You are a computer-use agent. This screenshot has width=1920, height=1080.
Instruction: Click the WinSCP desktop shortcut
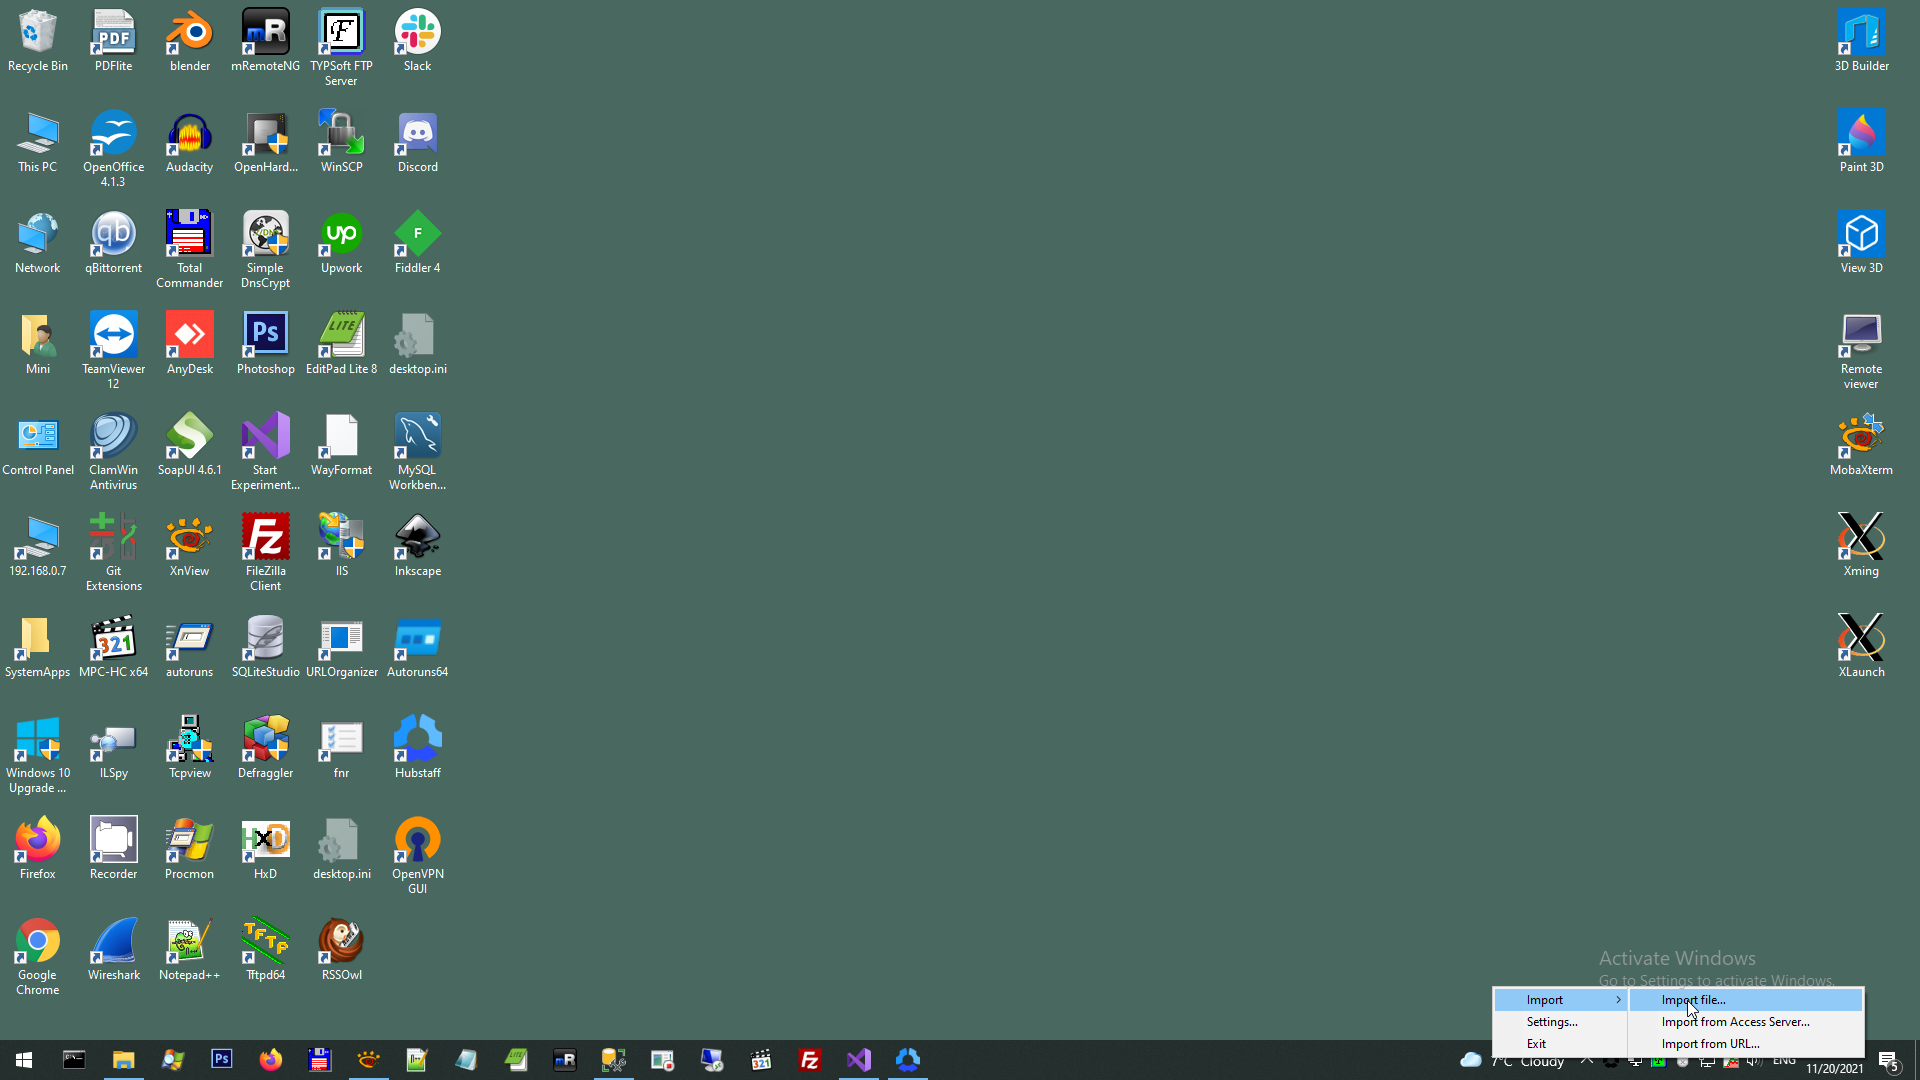pyautogui.click(x=341, y=135)
